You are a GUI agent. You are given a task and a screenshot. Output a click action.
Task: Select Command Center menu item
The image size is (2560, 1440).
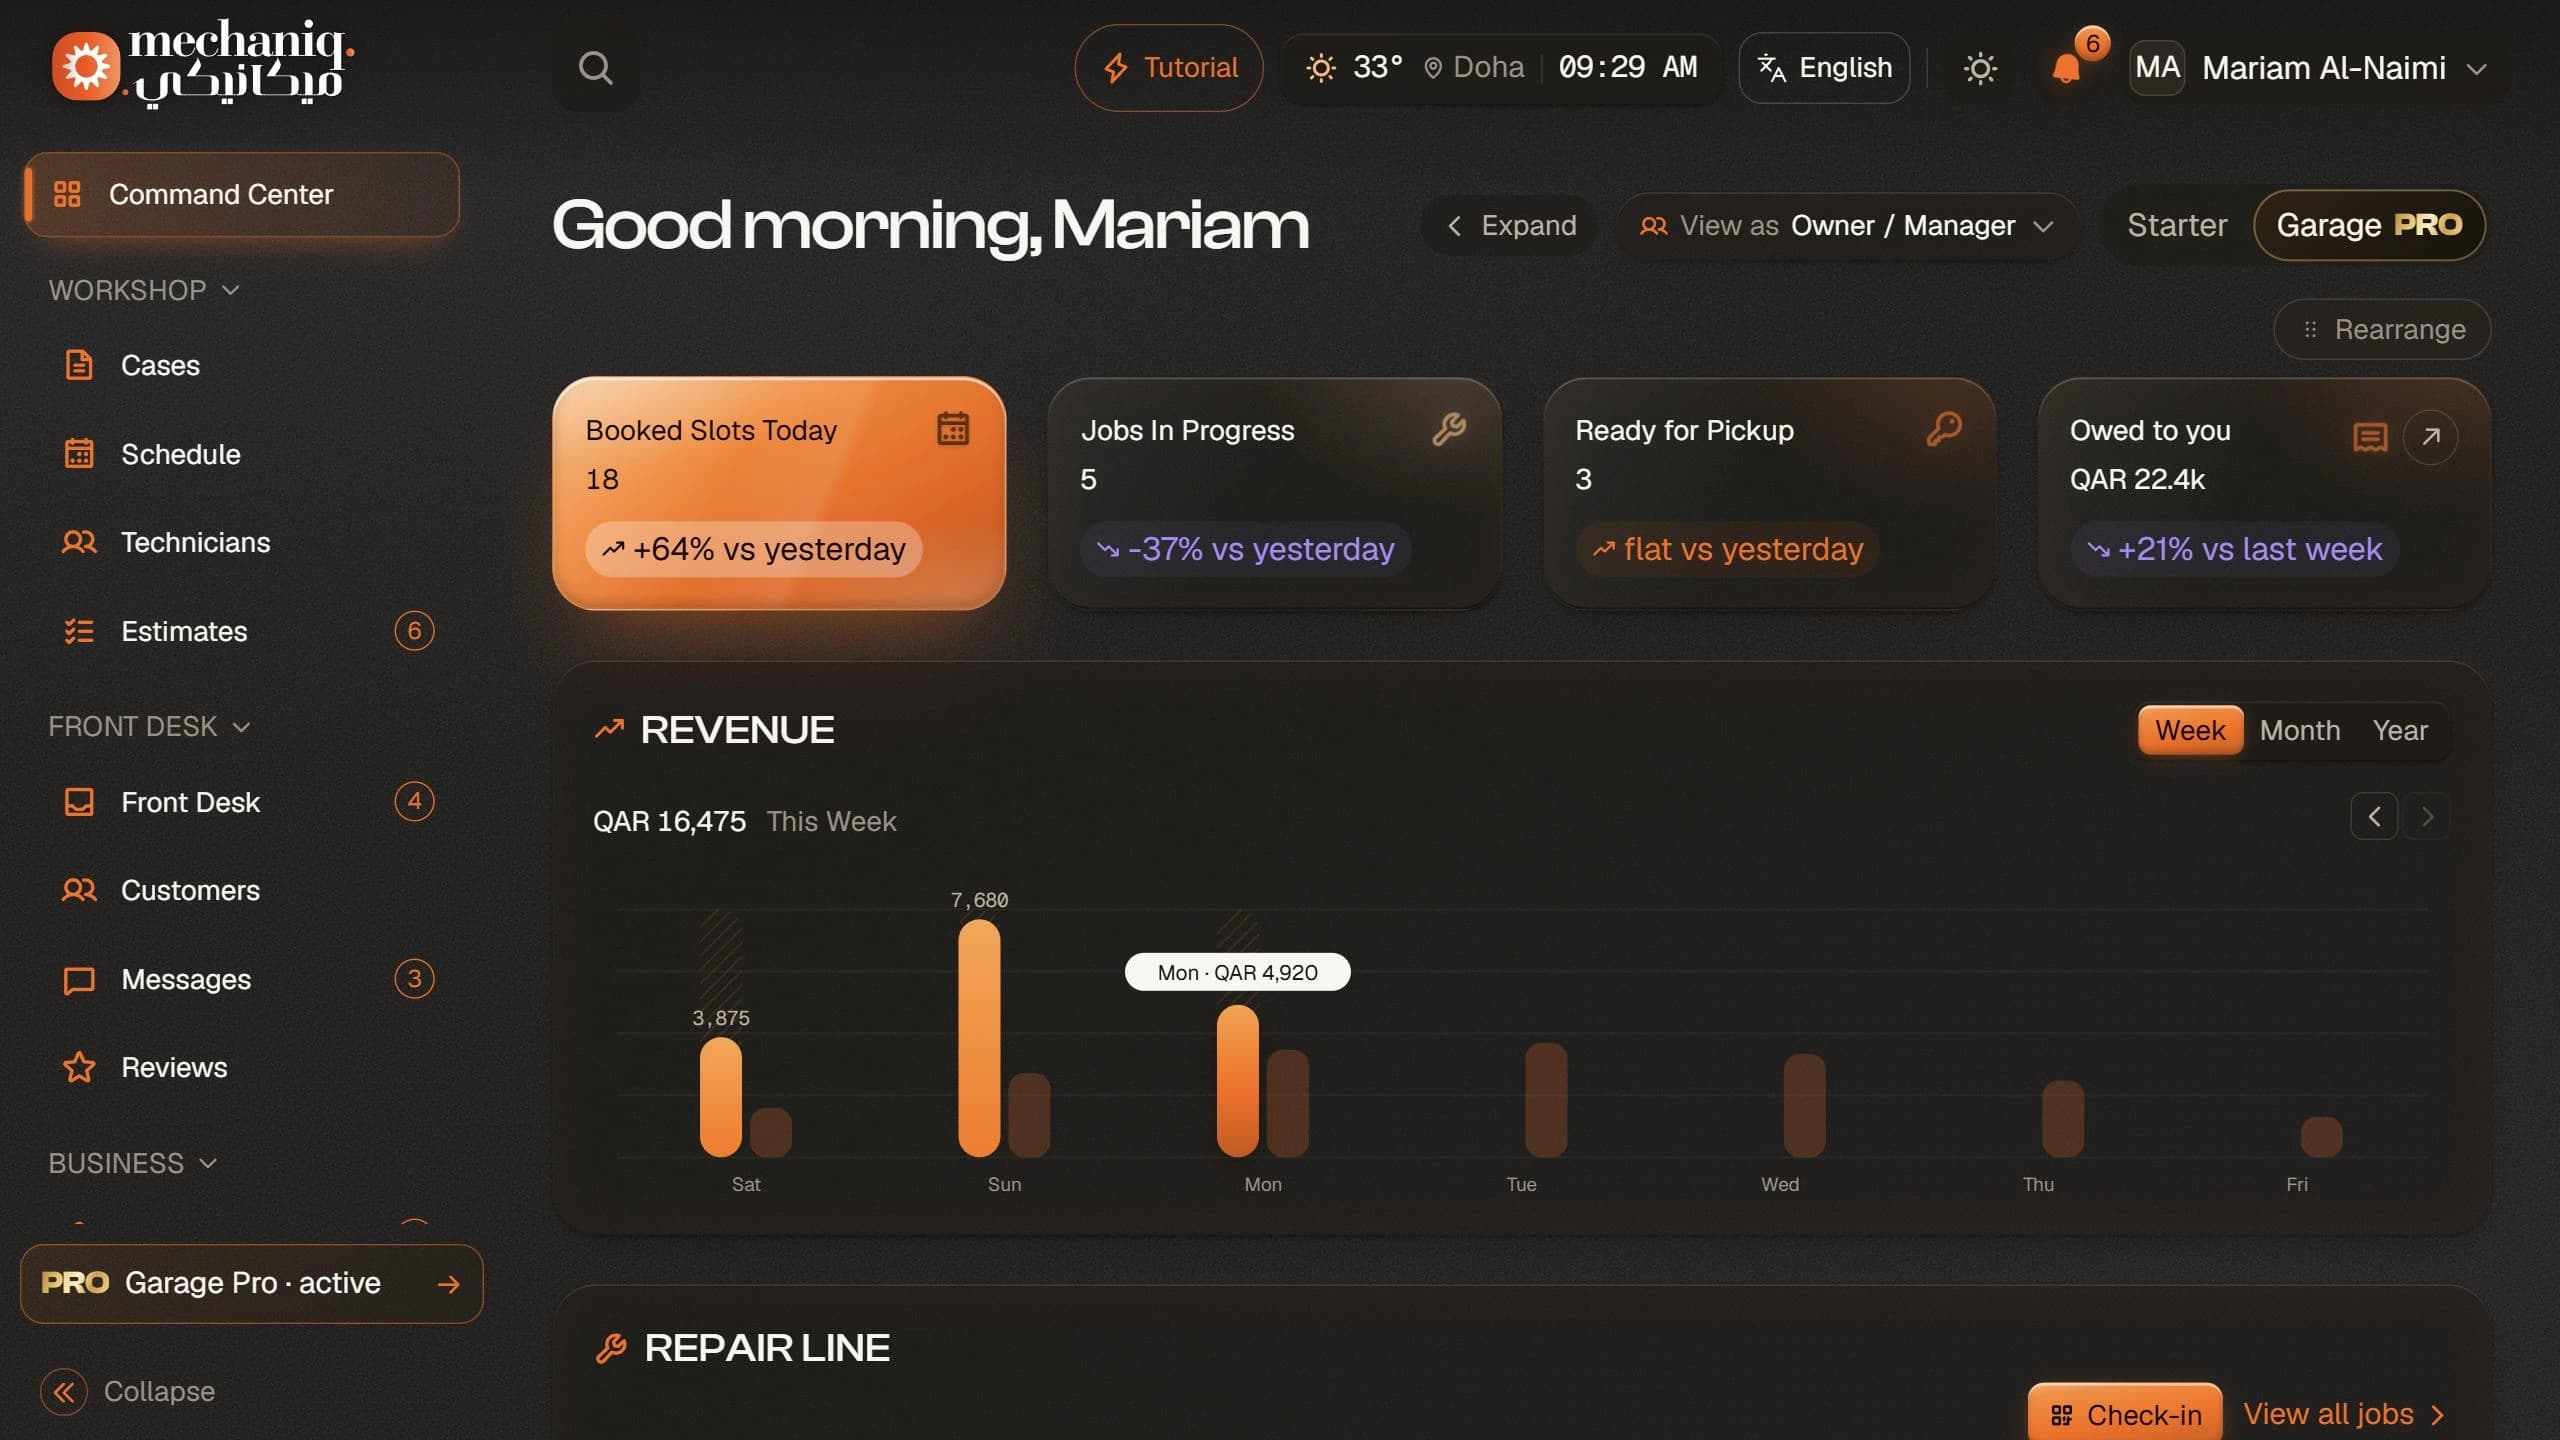pos(241,194)
